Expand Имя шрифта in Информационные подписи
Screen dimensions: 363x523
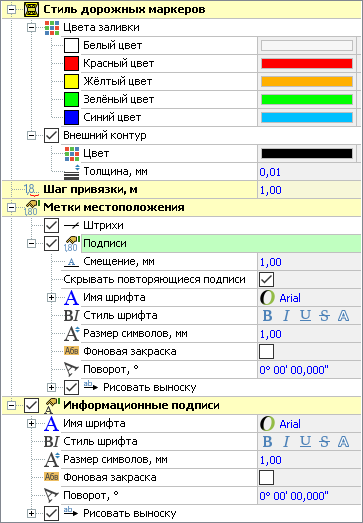(31, 424)
